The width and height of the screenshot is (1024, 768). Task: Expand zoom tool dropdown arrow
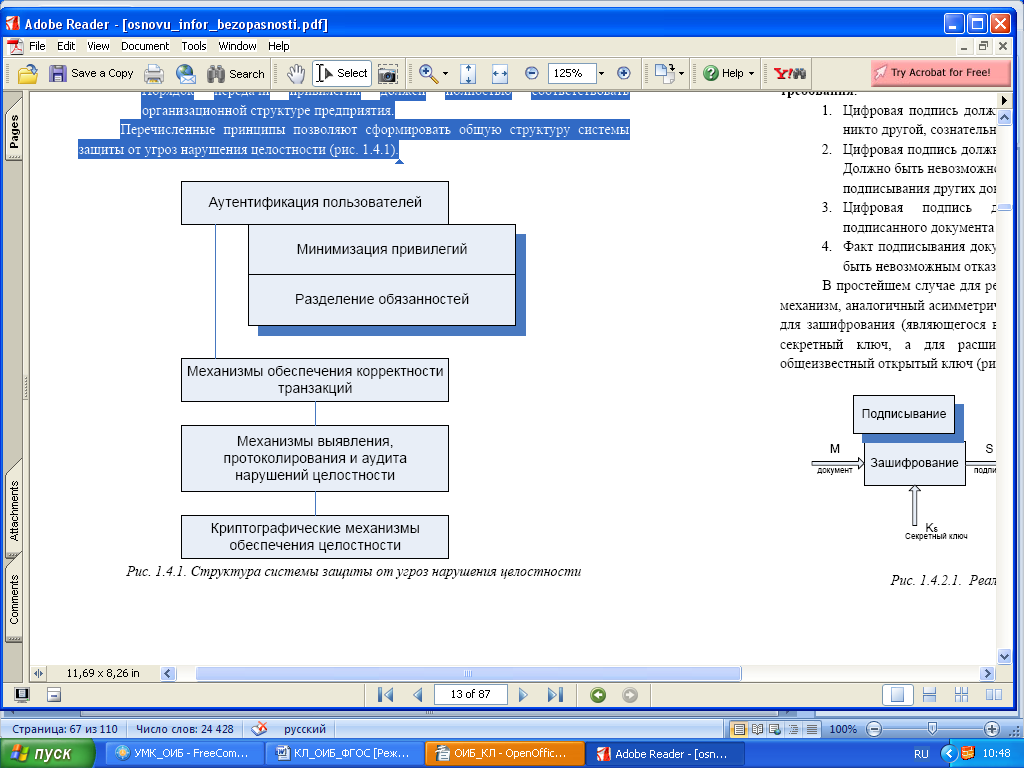click(x=445, y=74)
